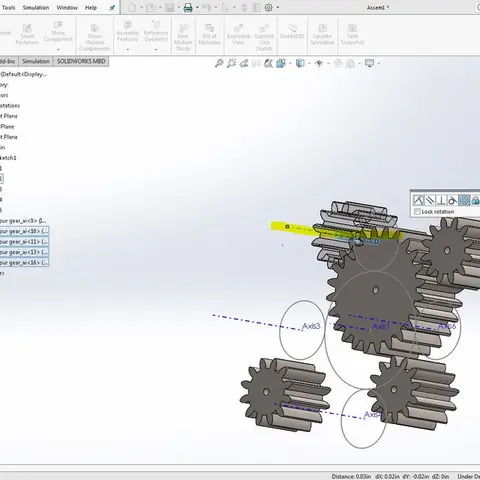Select the Concentric mate icon
This screenshot has width=480, height=480.
[x=464, y=200]
